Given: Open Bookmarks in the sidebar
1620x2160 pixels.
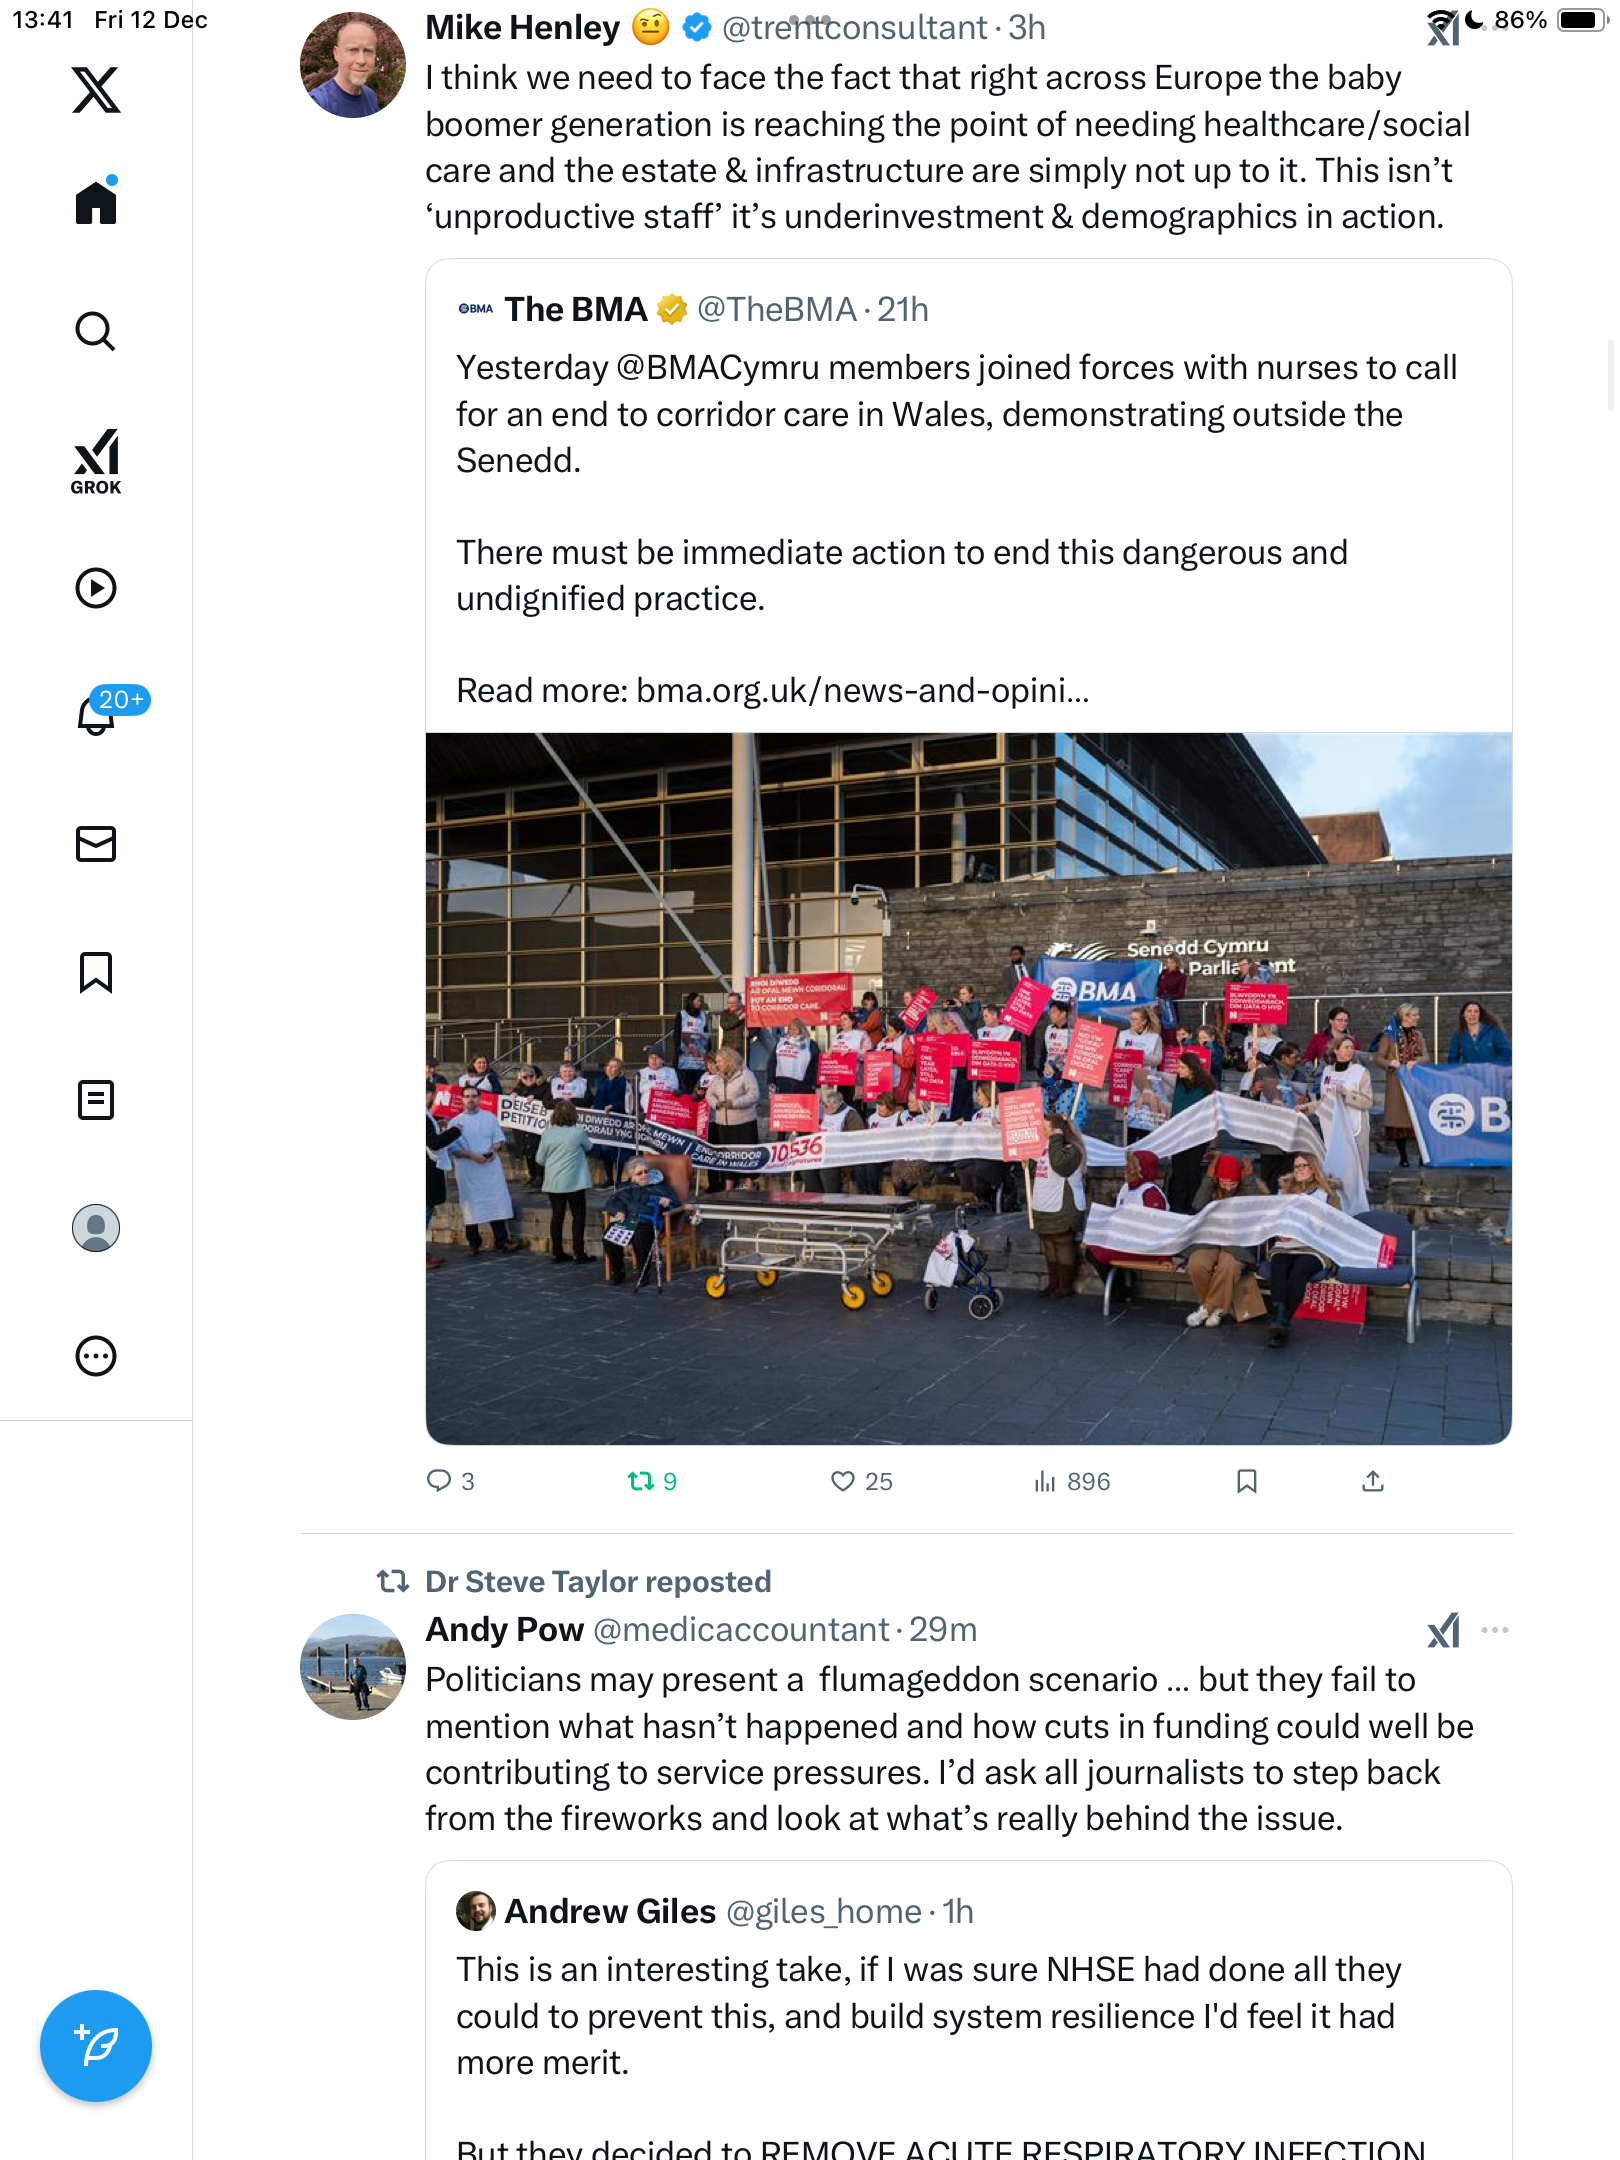Looking at the screenshot, I should (x=96, y=972).
